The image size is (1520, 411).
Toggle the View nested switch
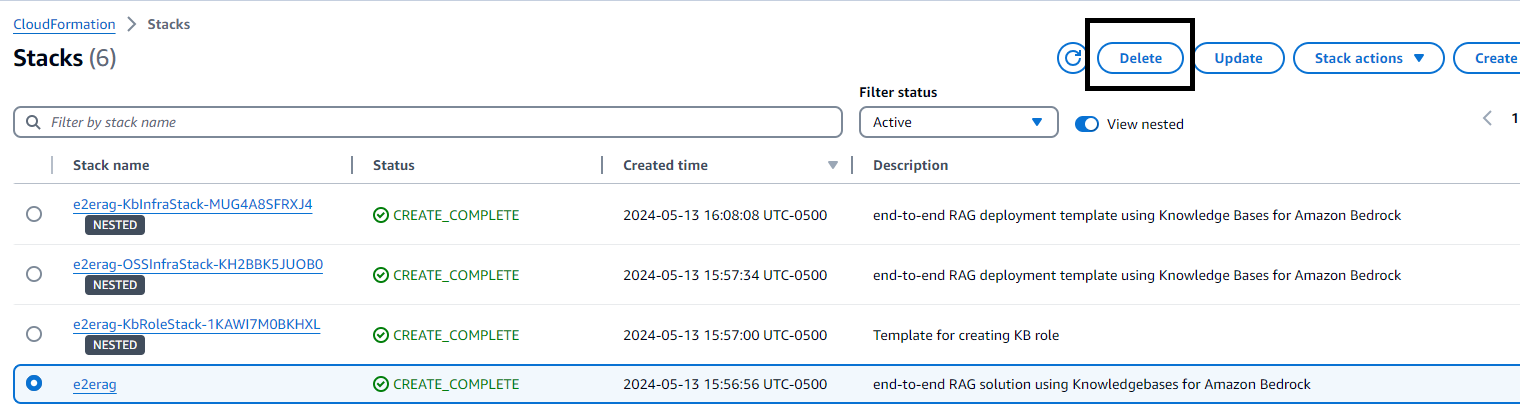[1087, 124]
